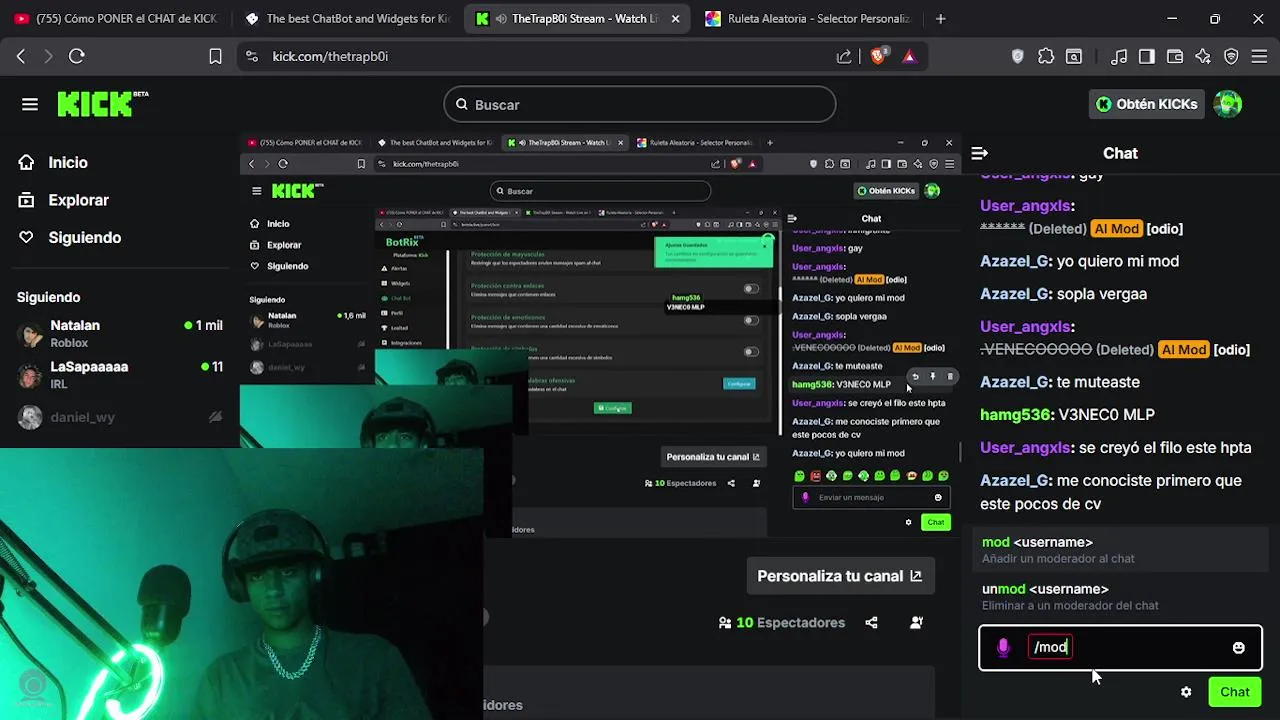The image size is (1280, 720).
Task: Switch to The best ChatBot and Widgets tab
Action: point(348,18)
